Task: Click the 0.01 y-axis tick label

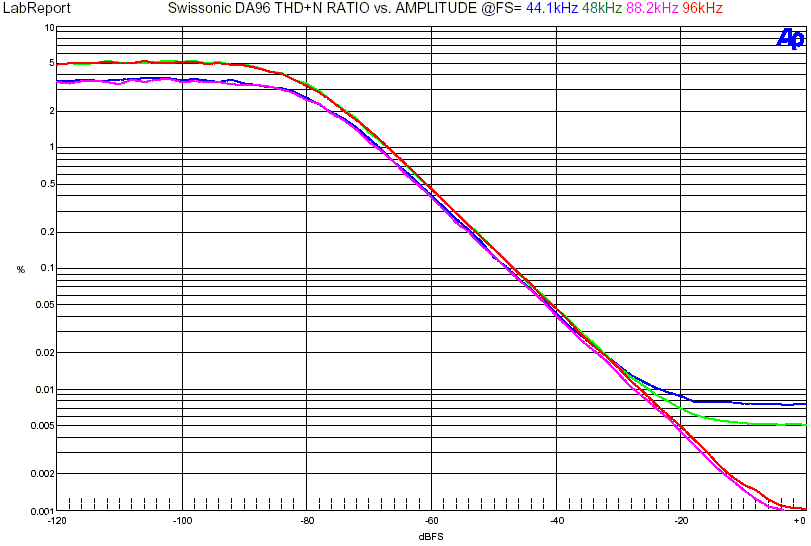Action: tap(45, 389)
